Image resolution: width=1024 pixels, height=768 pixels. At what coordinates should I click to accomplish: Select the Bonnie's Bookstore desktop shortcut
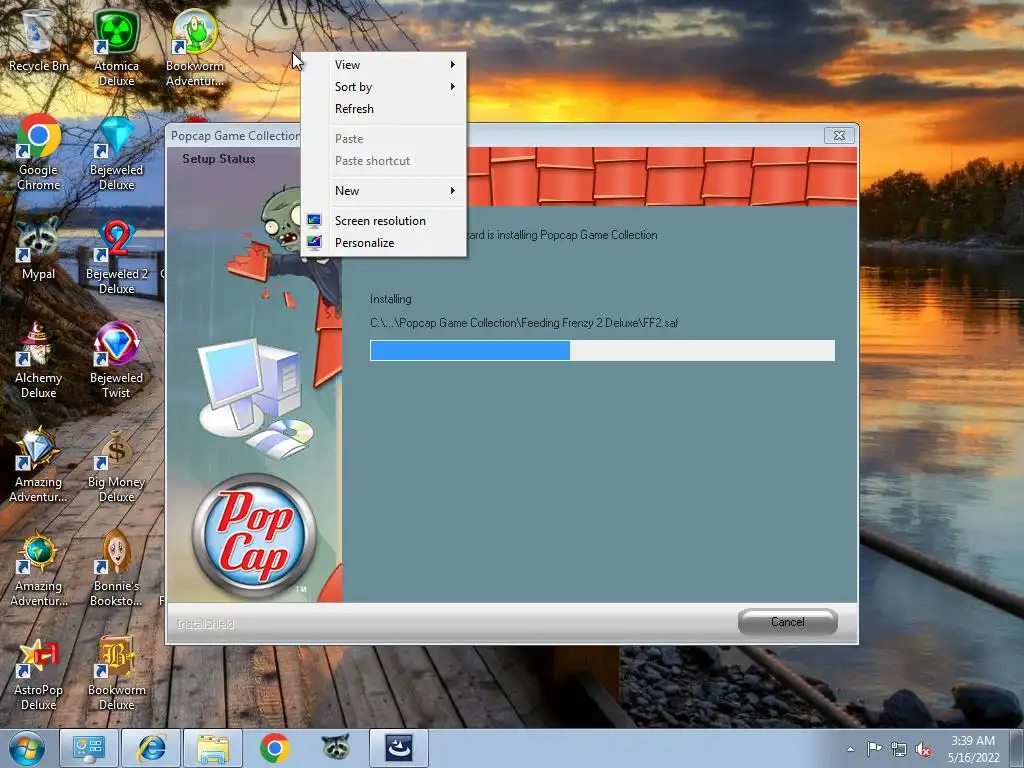point(116,568)
